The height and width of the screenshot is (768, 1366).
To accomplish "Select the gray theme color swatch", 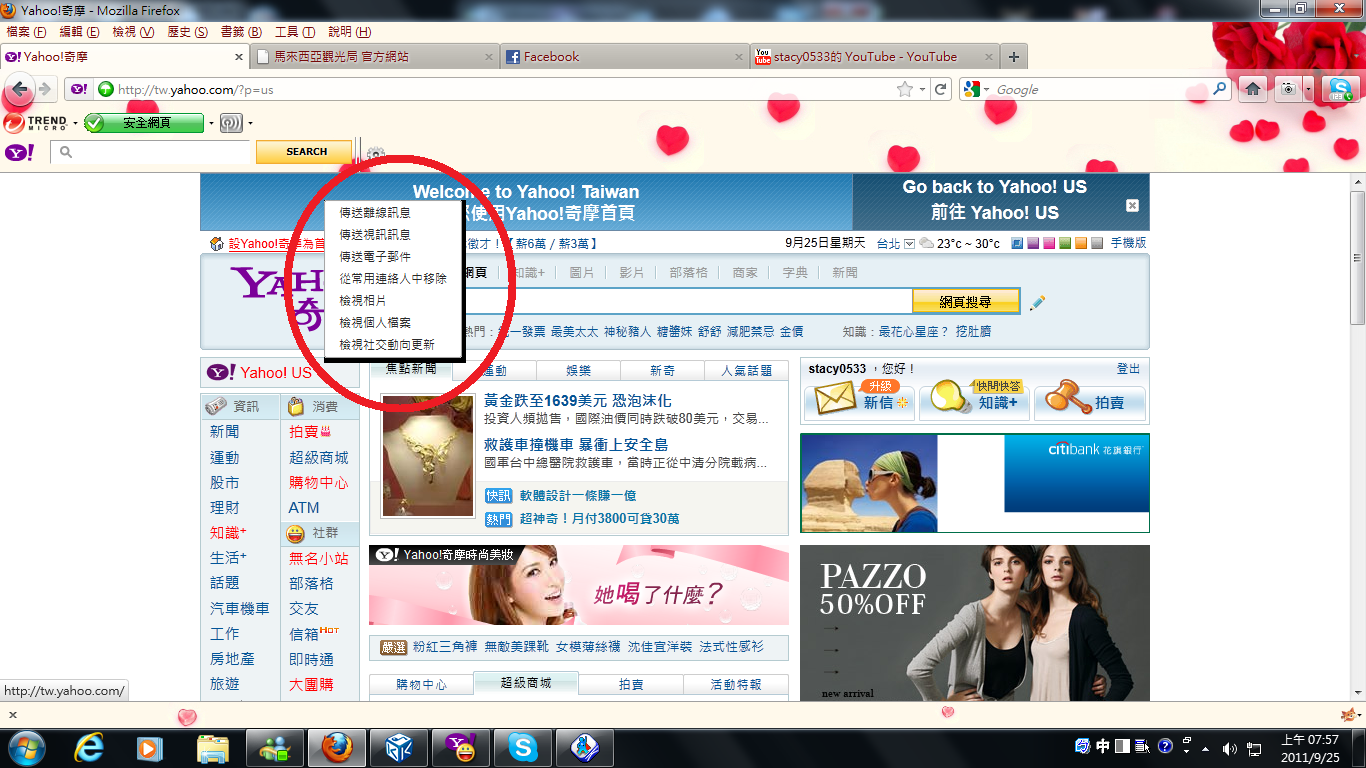I will coord(1097,243).
